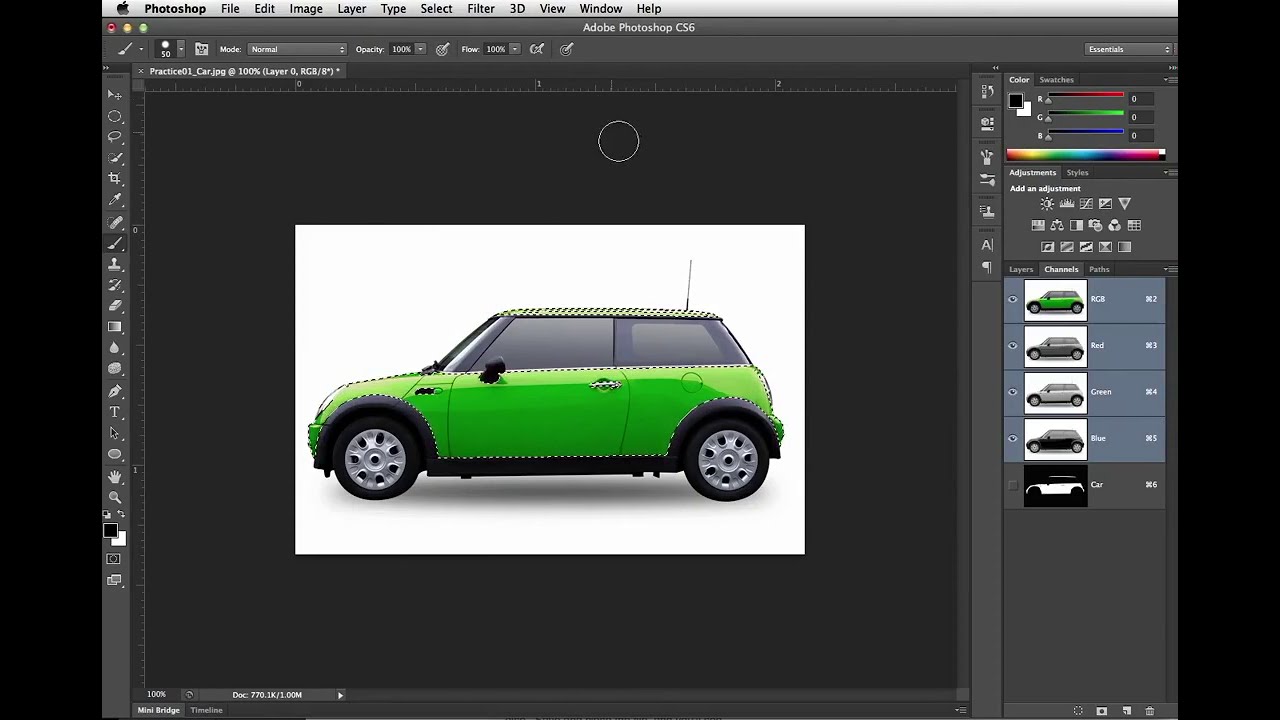The image size is (1280, 720).
Task: Open the Character panel icon
Action: pos(987,245)
